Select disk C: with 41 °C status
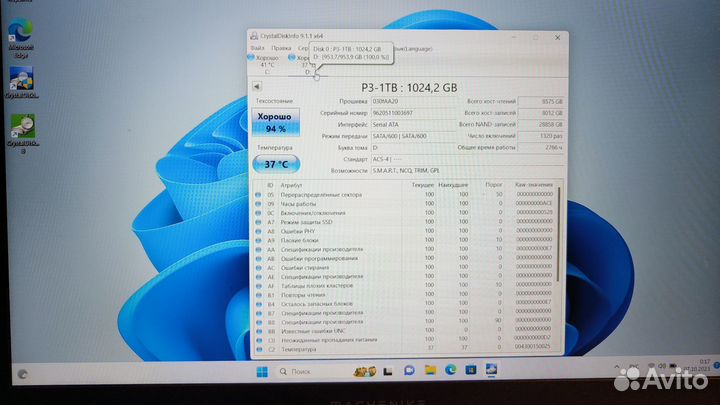 click(x=264, y=65)
